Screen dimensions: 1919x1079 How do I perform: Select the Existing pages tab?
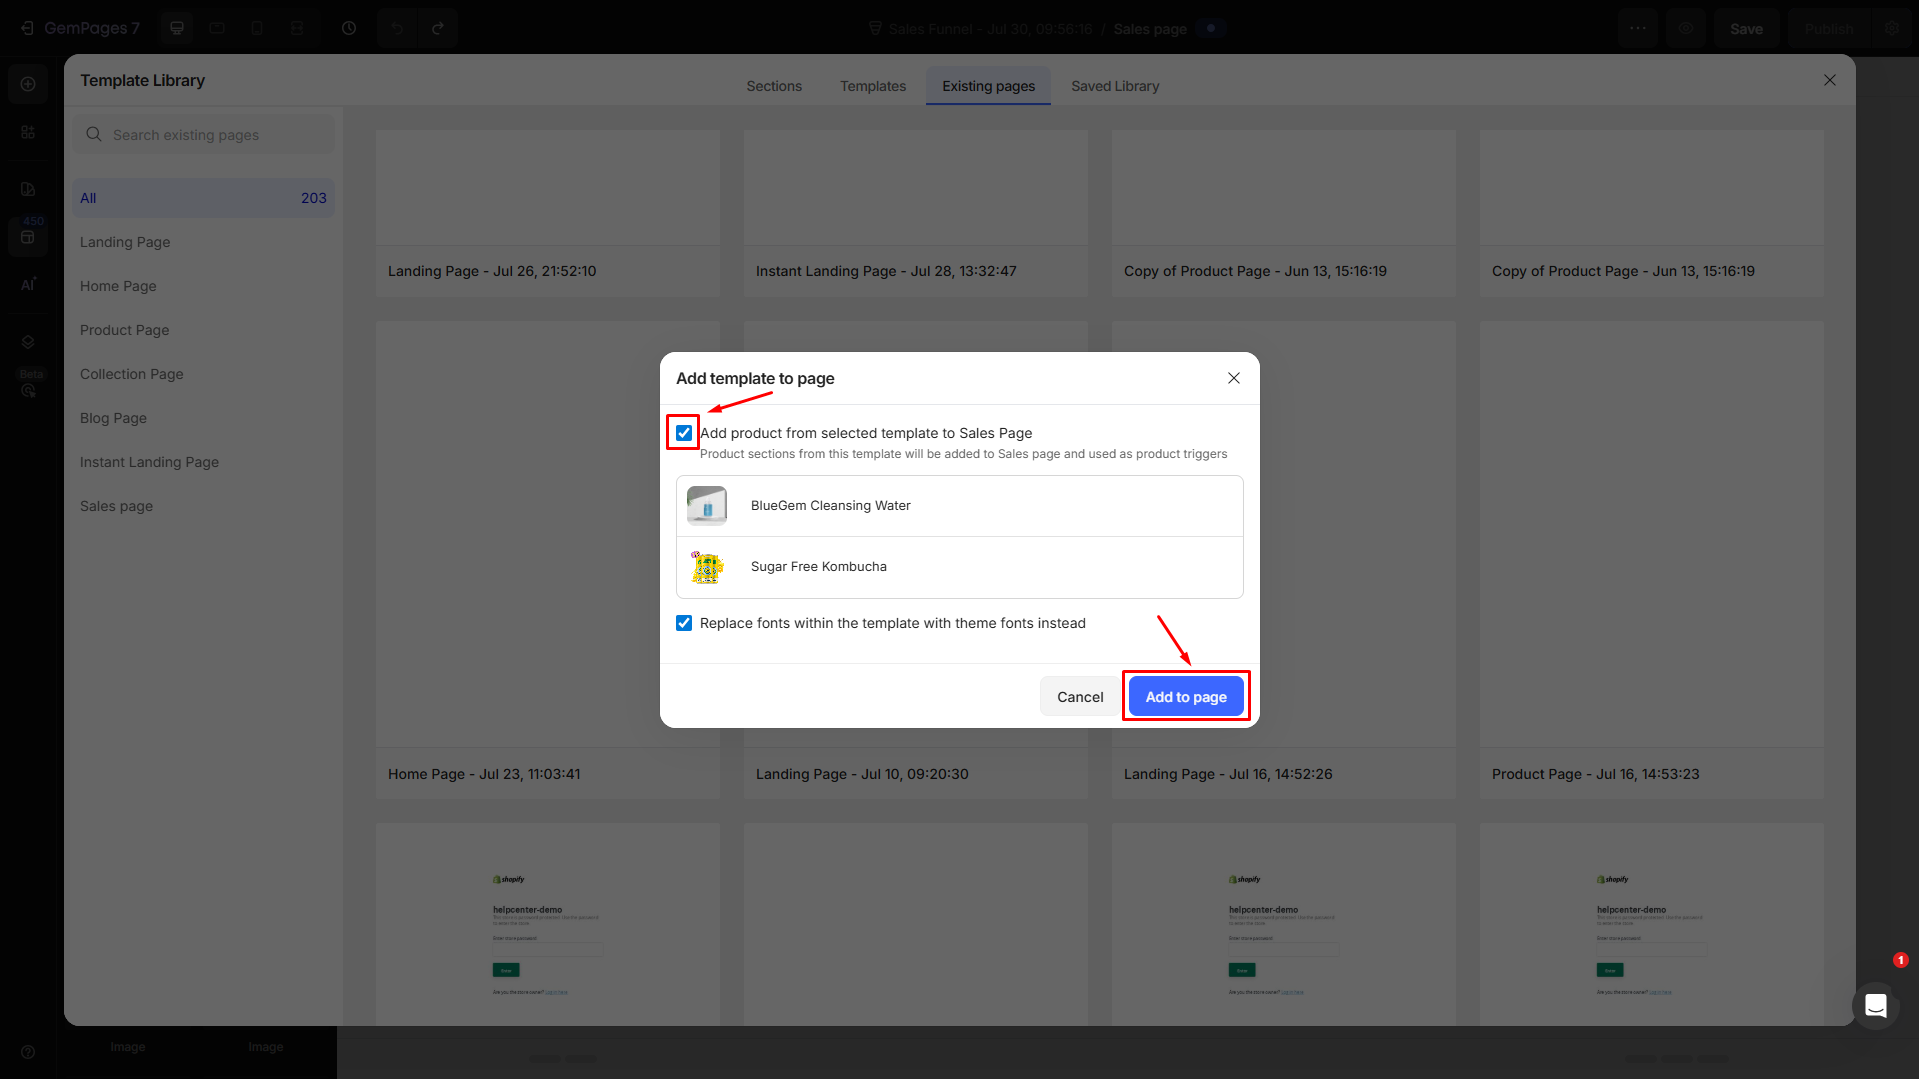[989, 86]
